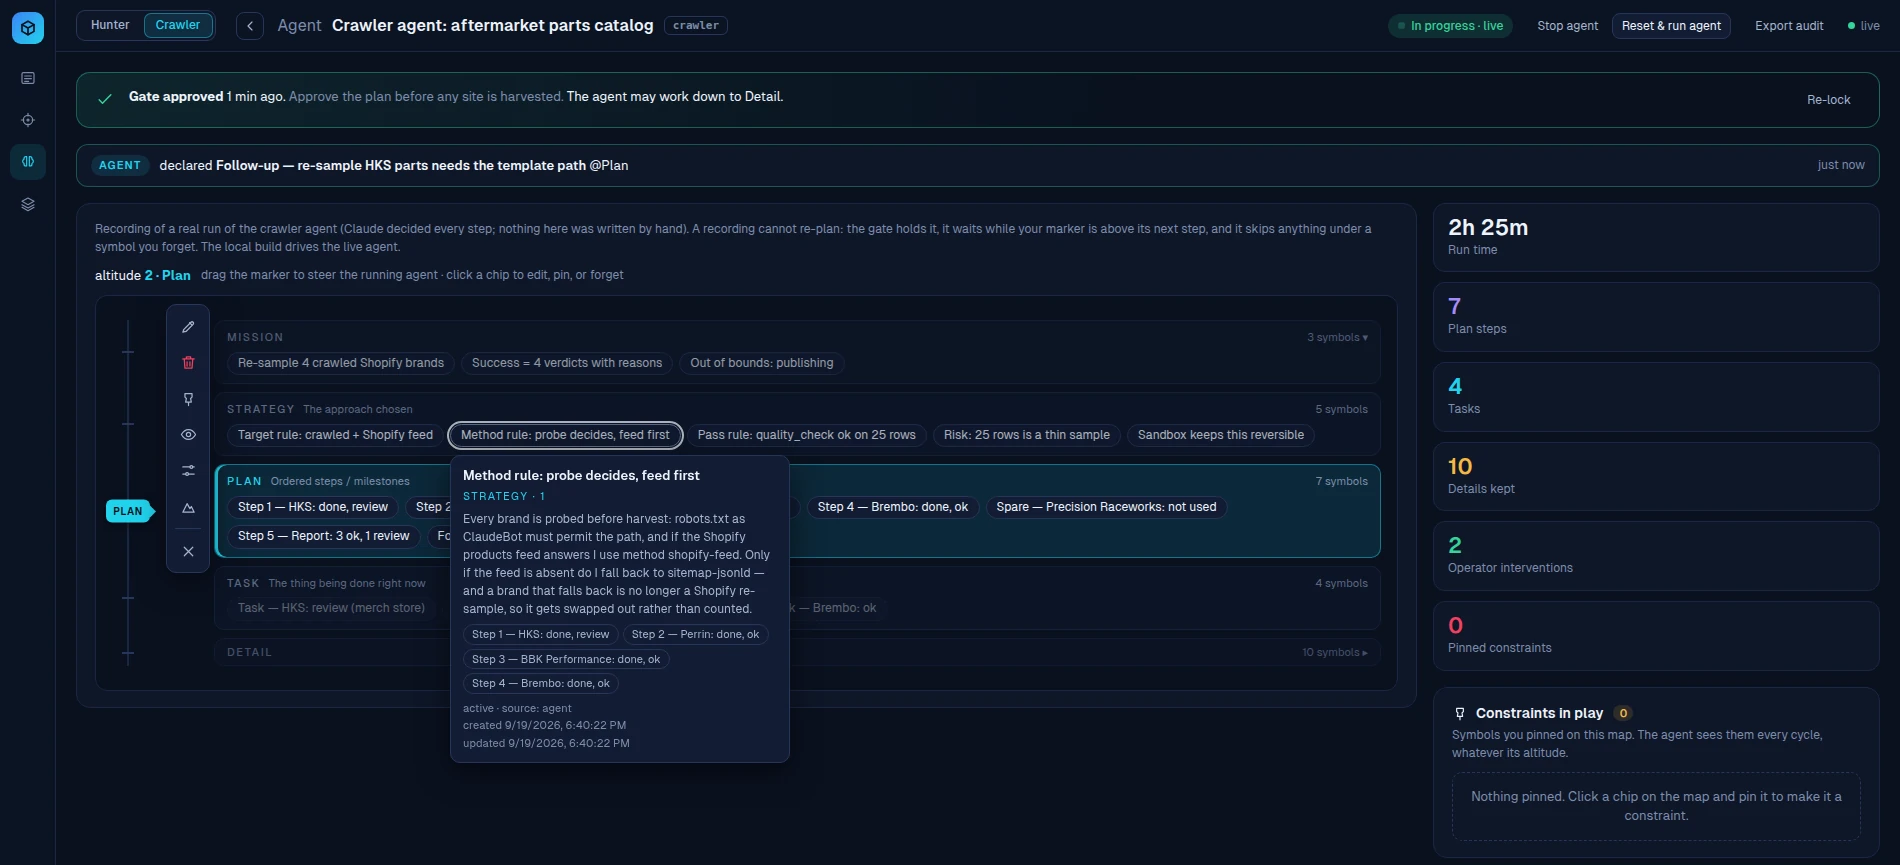Click the PLAN altitude marker on the slider
The image size is (1900, 865).
click(128, 511)
